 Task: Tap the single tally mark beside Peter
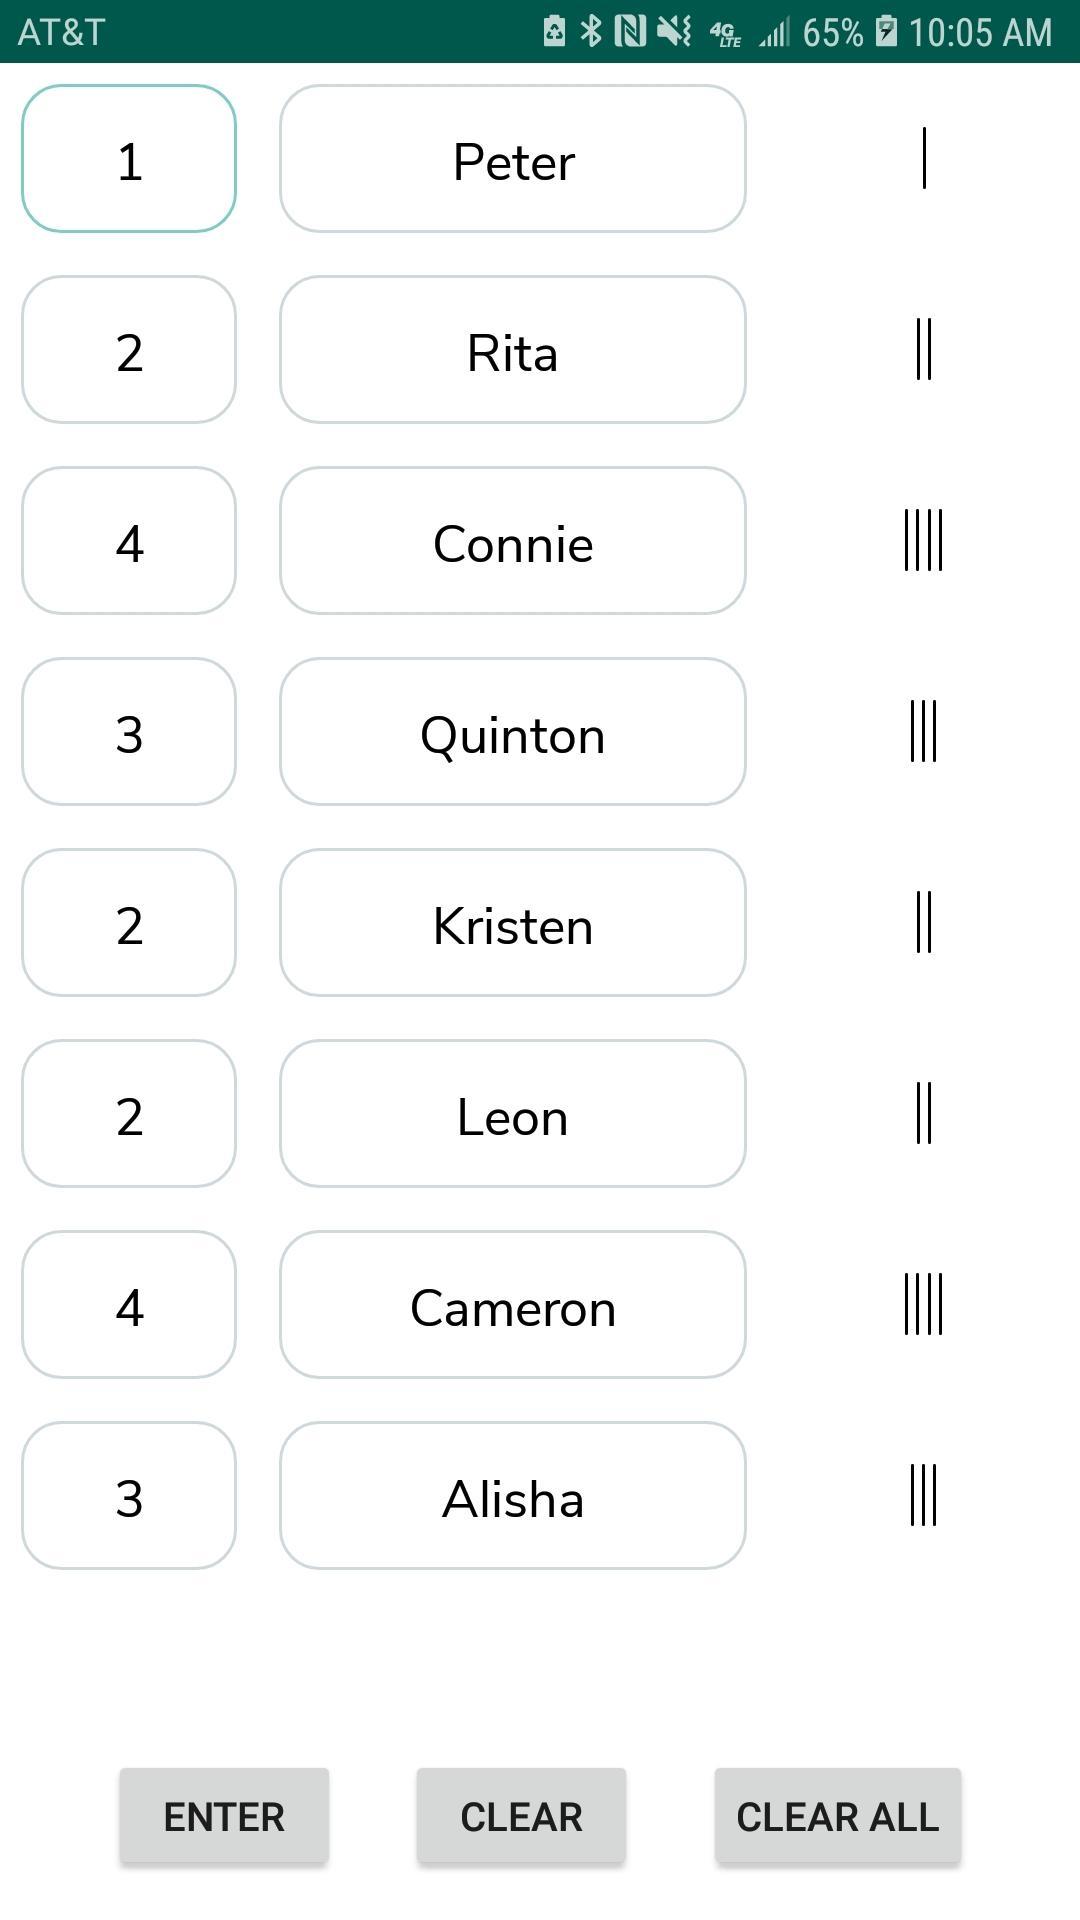pyautogui.click(x=924, y=158)
